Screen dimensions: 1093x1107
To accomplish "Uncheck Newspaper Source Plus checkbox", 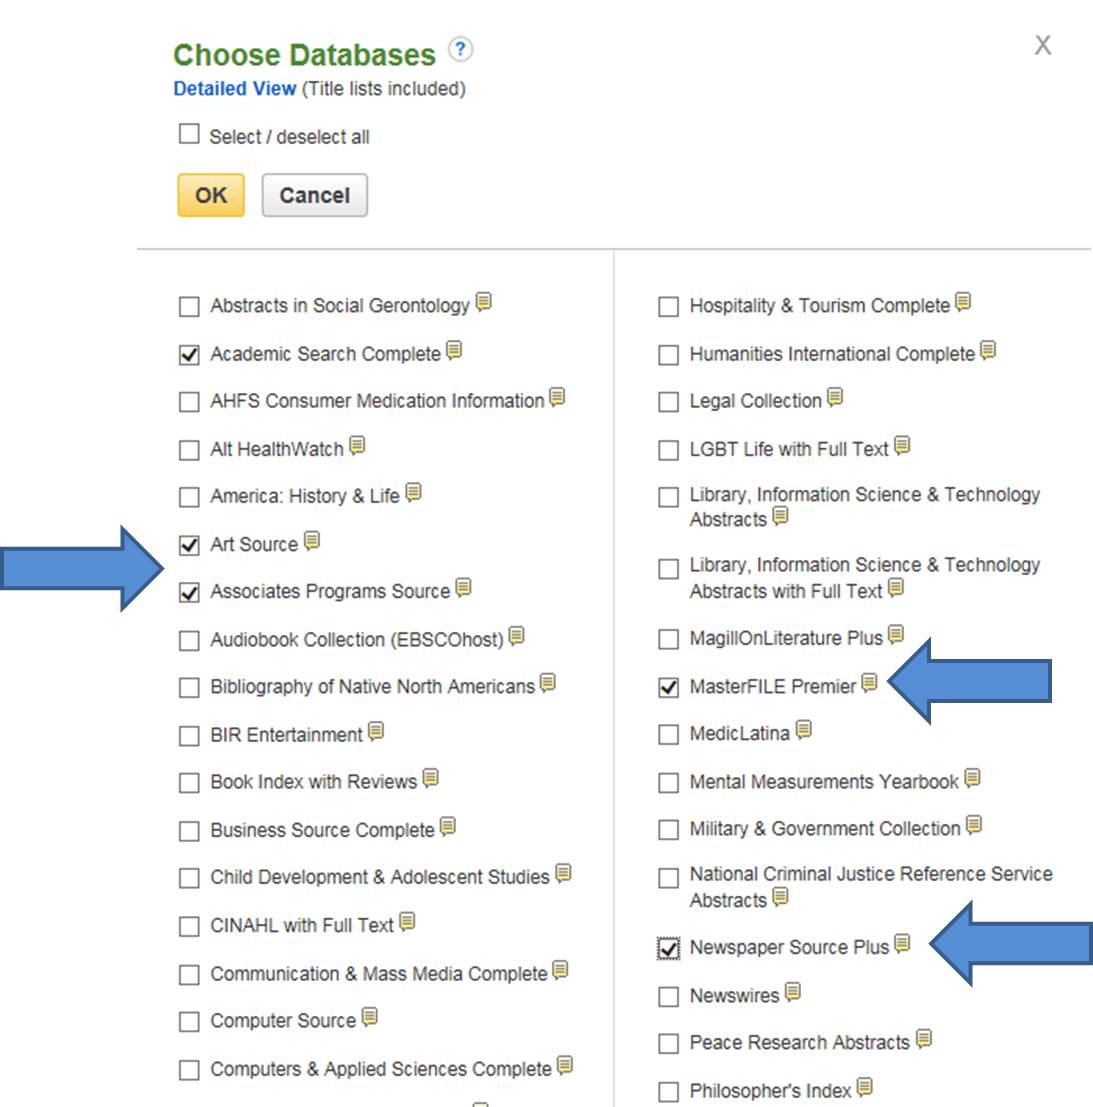I will point(669,948).
